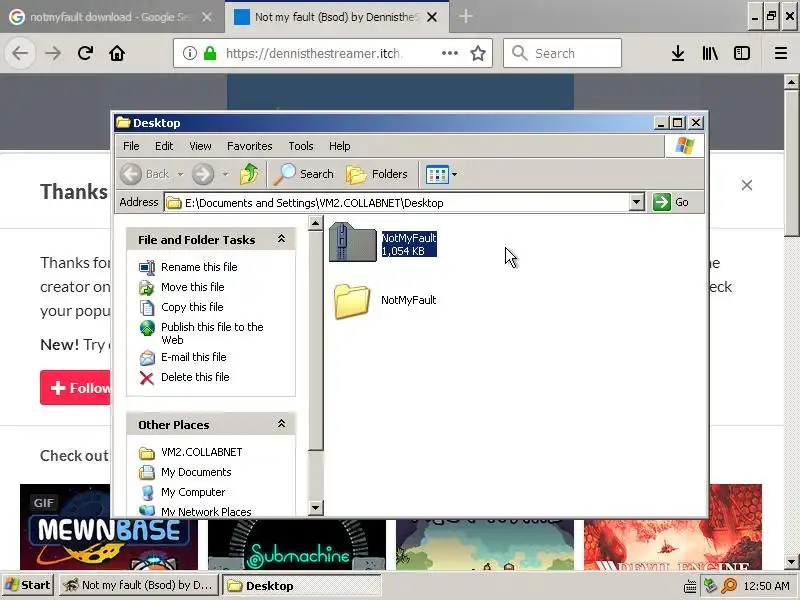Dismiss the Thanks banner with X
The width and height of the screenshot is (800, 600).
pos(747,185)
